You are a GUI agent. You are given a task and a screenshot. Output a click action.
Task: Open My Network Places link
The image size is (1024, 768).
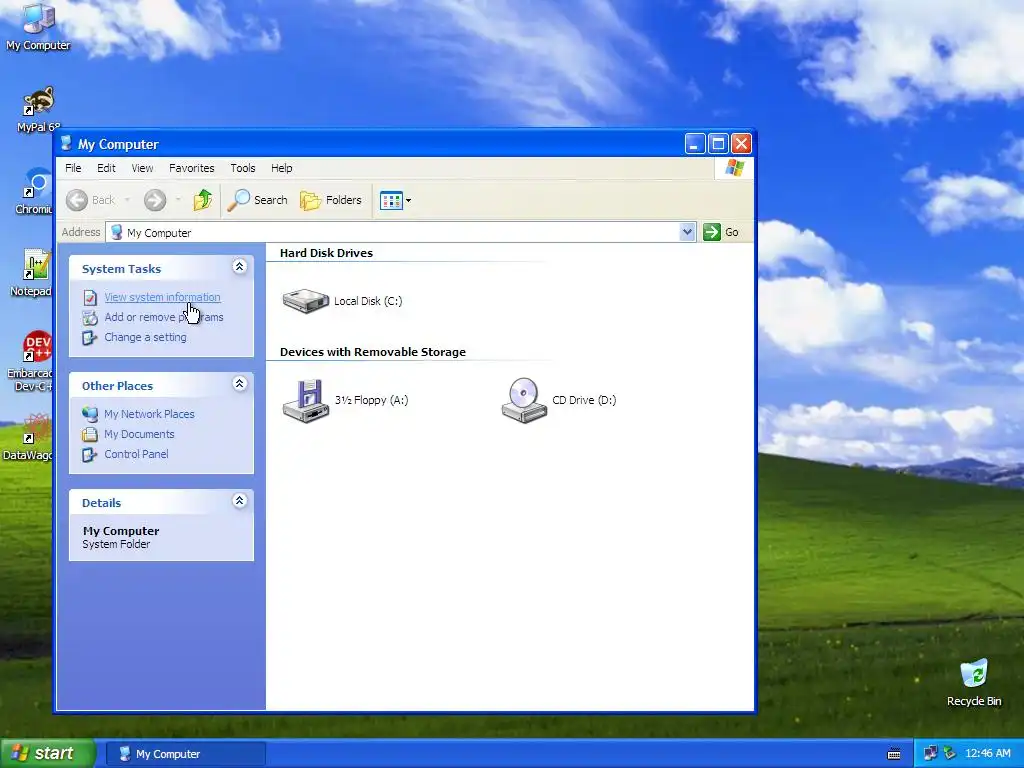point(150,414)
